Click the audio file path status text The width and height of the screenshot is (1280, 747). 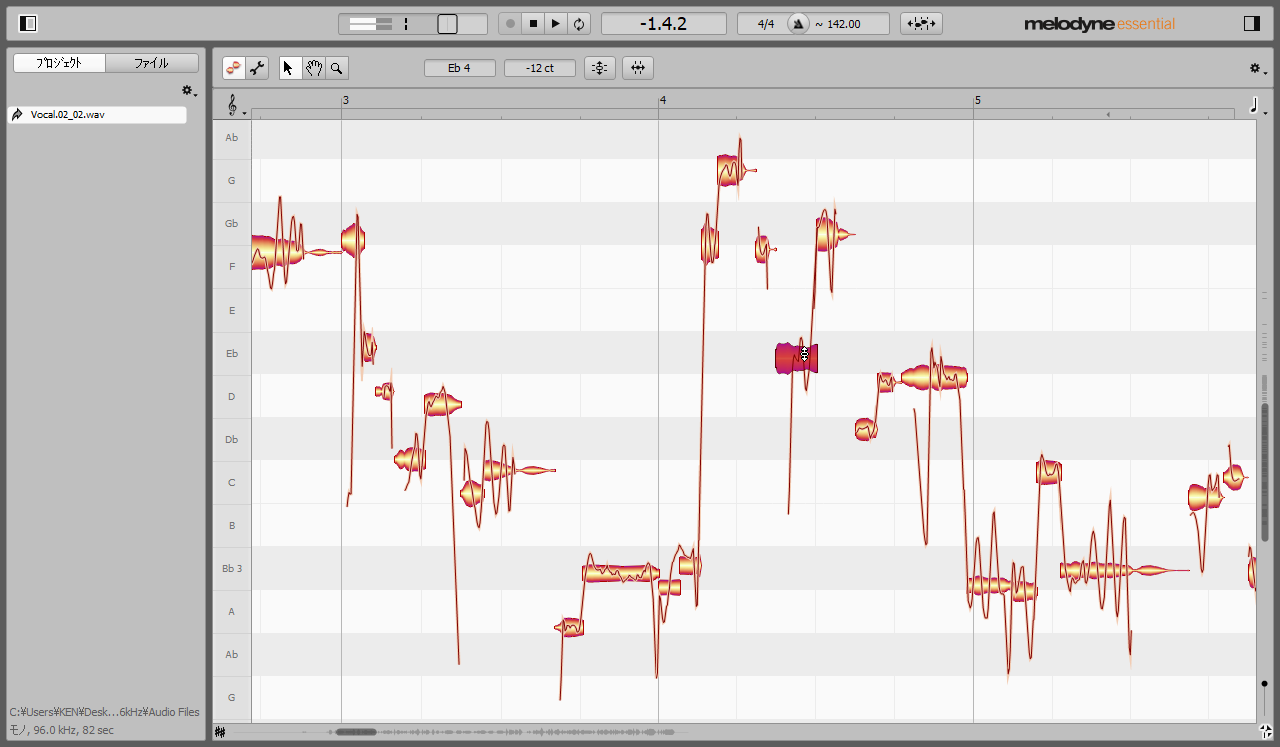coord(105,712)
